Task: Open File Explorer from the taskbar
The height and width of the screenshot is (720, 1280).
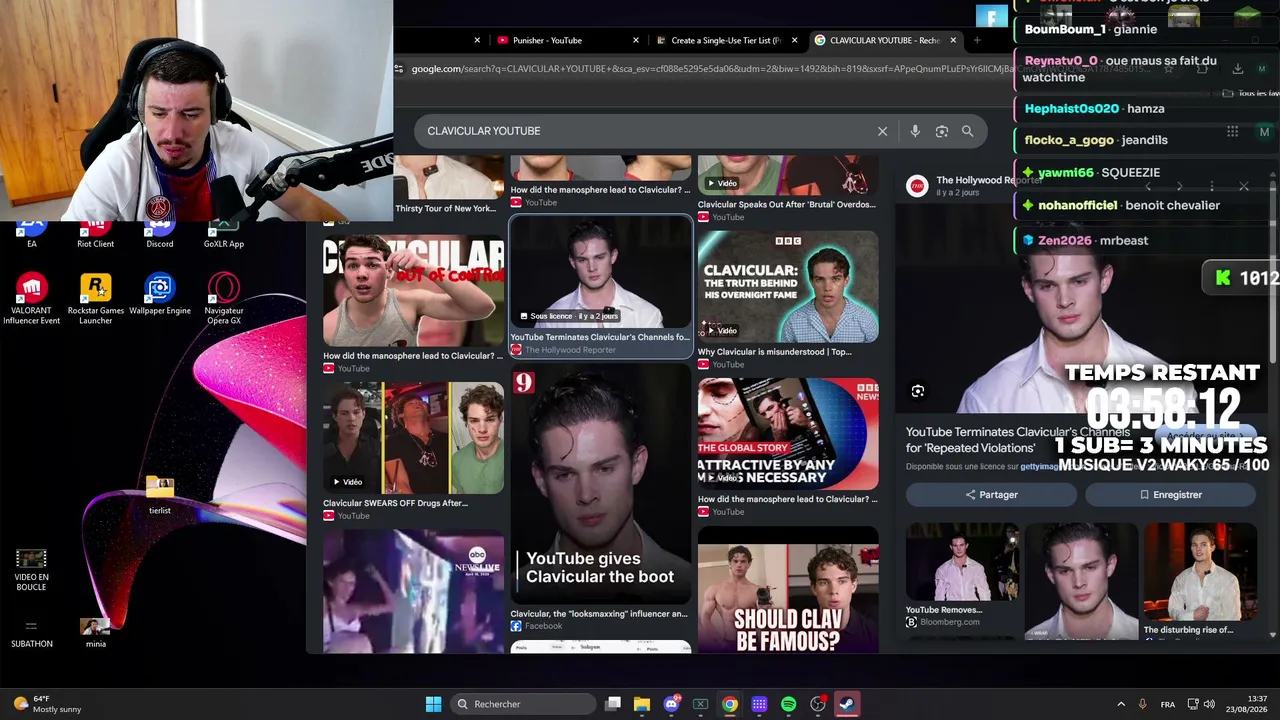Action: [x=642, y=704]
